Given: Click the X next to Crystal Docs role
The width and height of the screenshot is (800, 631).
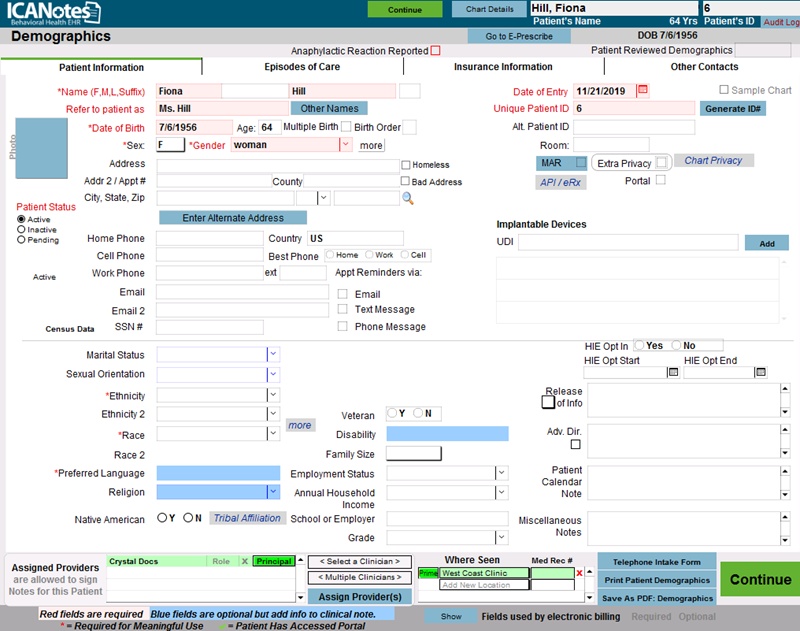Looking at the screenshot, I should tap(244, 562).
